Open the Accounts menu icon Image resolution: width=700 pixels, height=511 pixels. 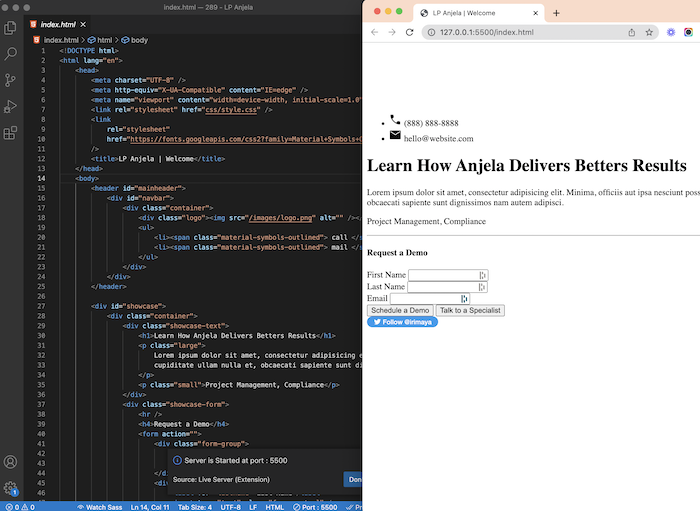10,461
